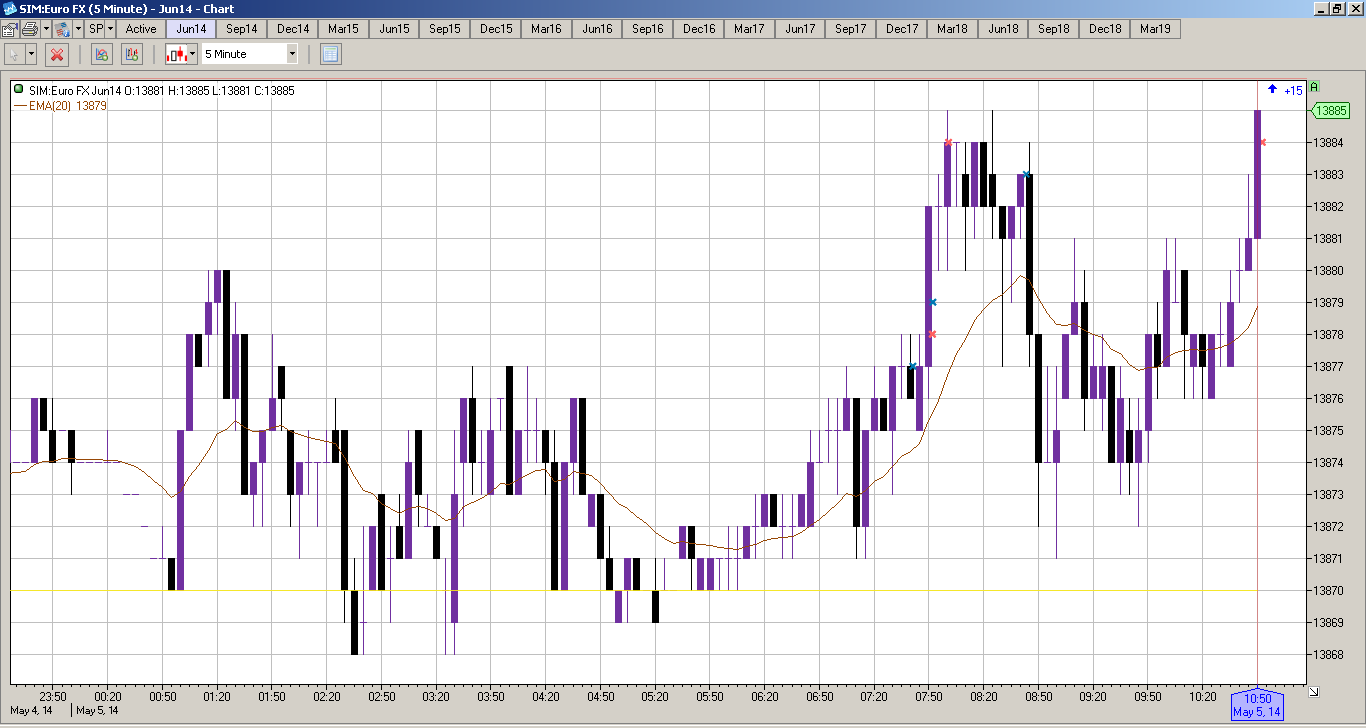Select the Dec16 contract tab

click(699, 29)
